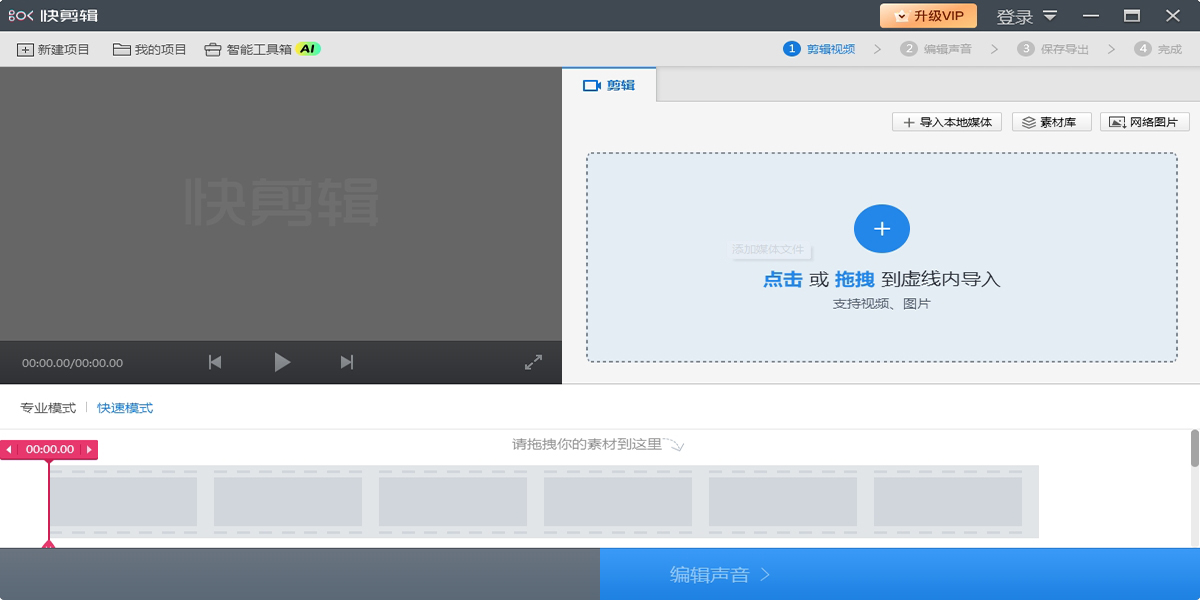Play the video preview
This screenshot has height=600, width=1200.
[282, 362]
